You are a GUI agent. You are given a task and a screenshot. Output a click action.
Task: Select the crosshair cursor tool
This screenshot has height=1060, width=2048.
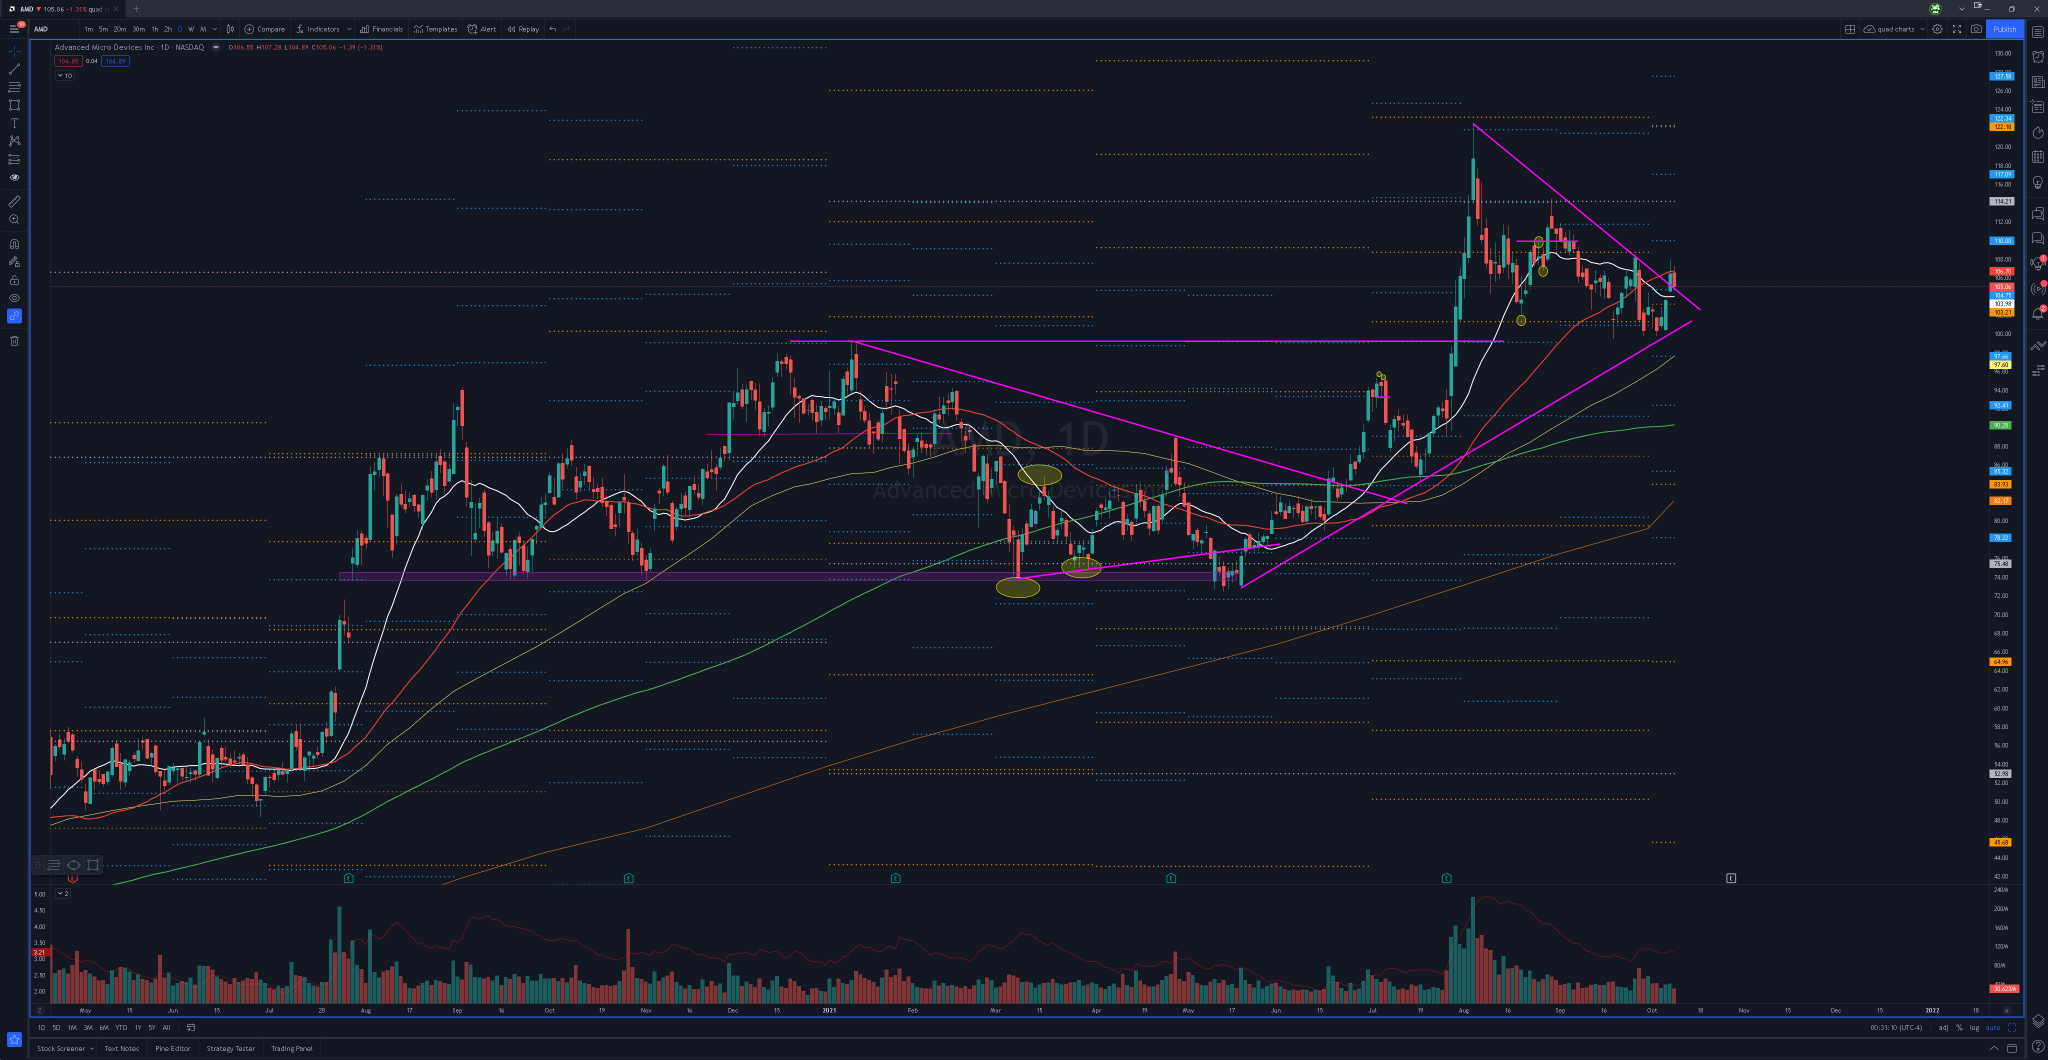14,50
